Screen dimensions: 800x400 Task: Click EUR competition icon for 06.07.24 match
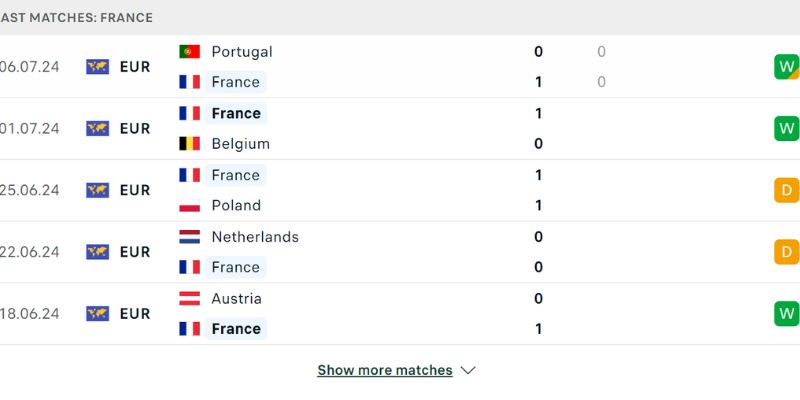97,67
